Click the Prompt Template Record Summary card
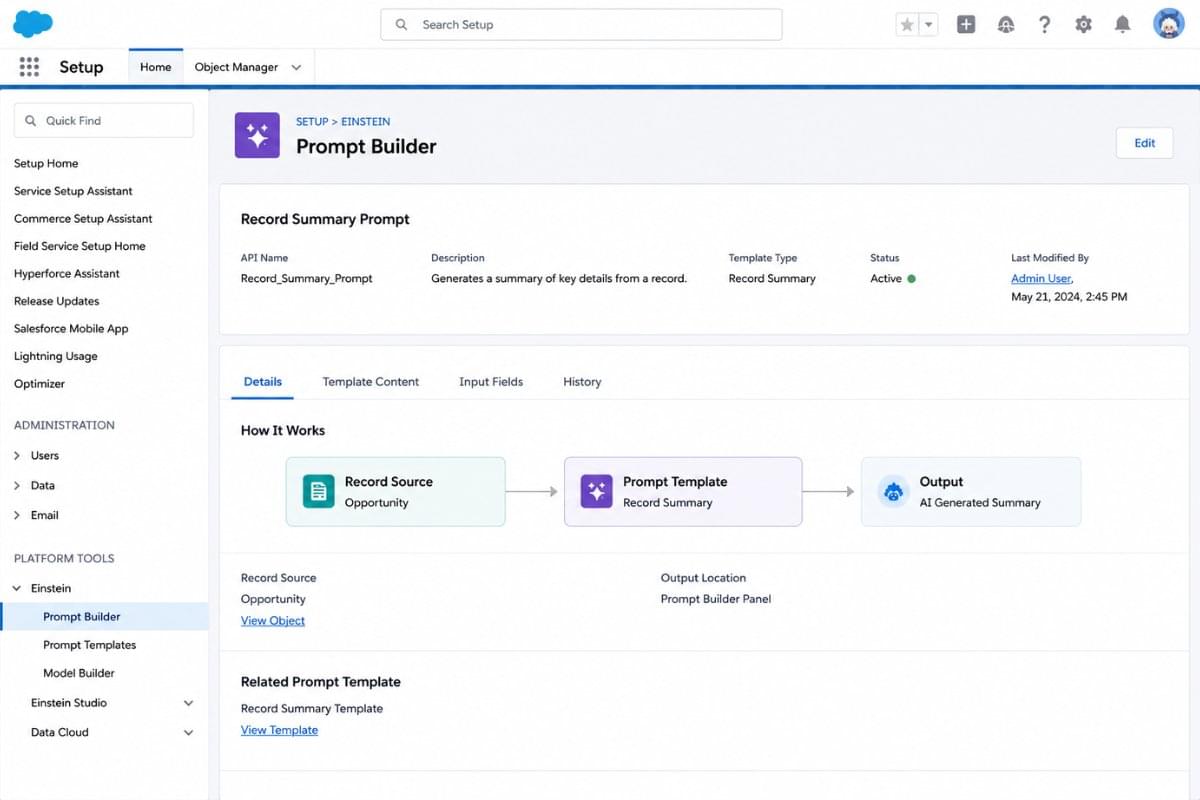Image resolution: width=1200 pixels, height=800 pixels. pos(683,491)
